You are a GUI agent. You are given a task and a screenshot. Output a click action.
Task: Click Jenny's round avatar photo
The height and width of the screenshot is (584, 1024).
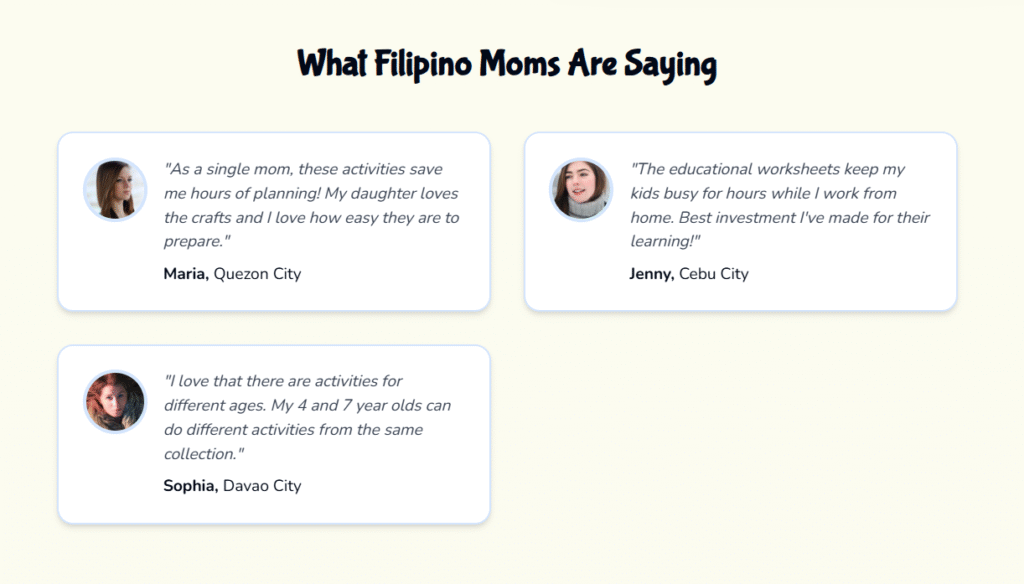[581, 189]
